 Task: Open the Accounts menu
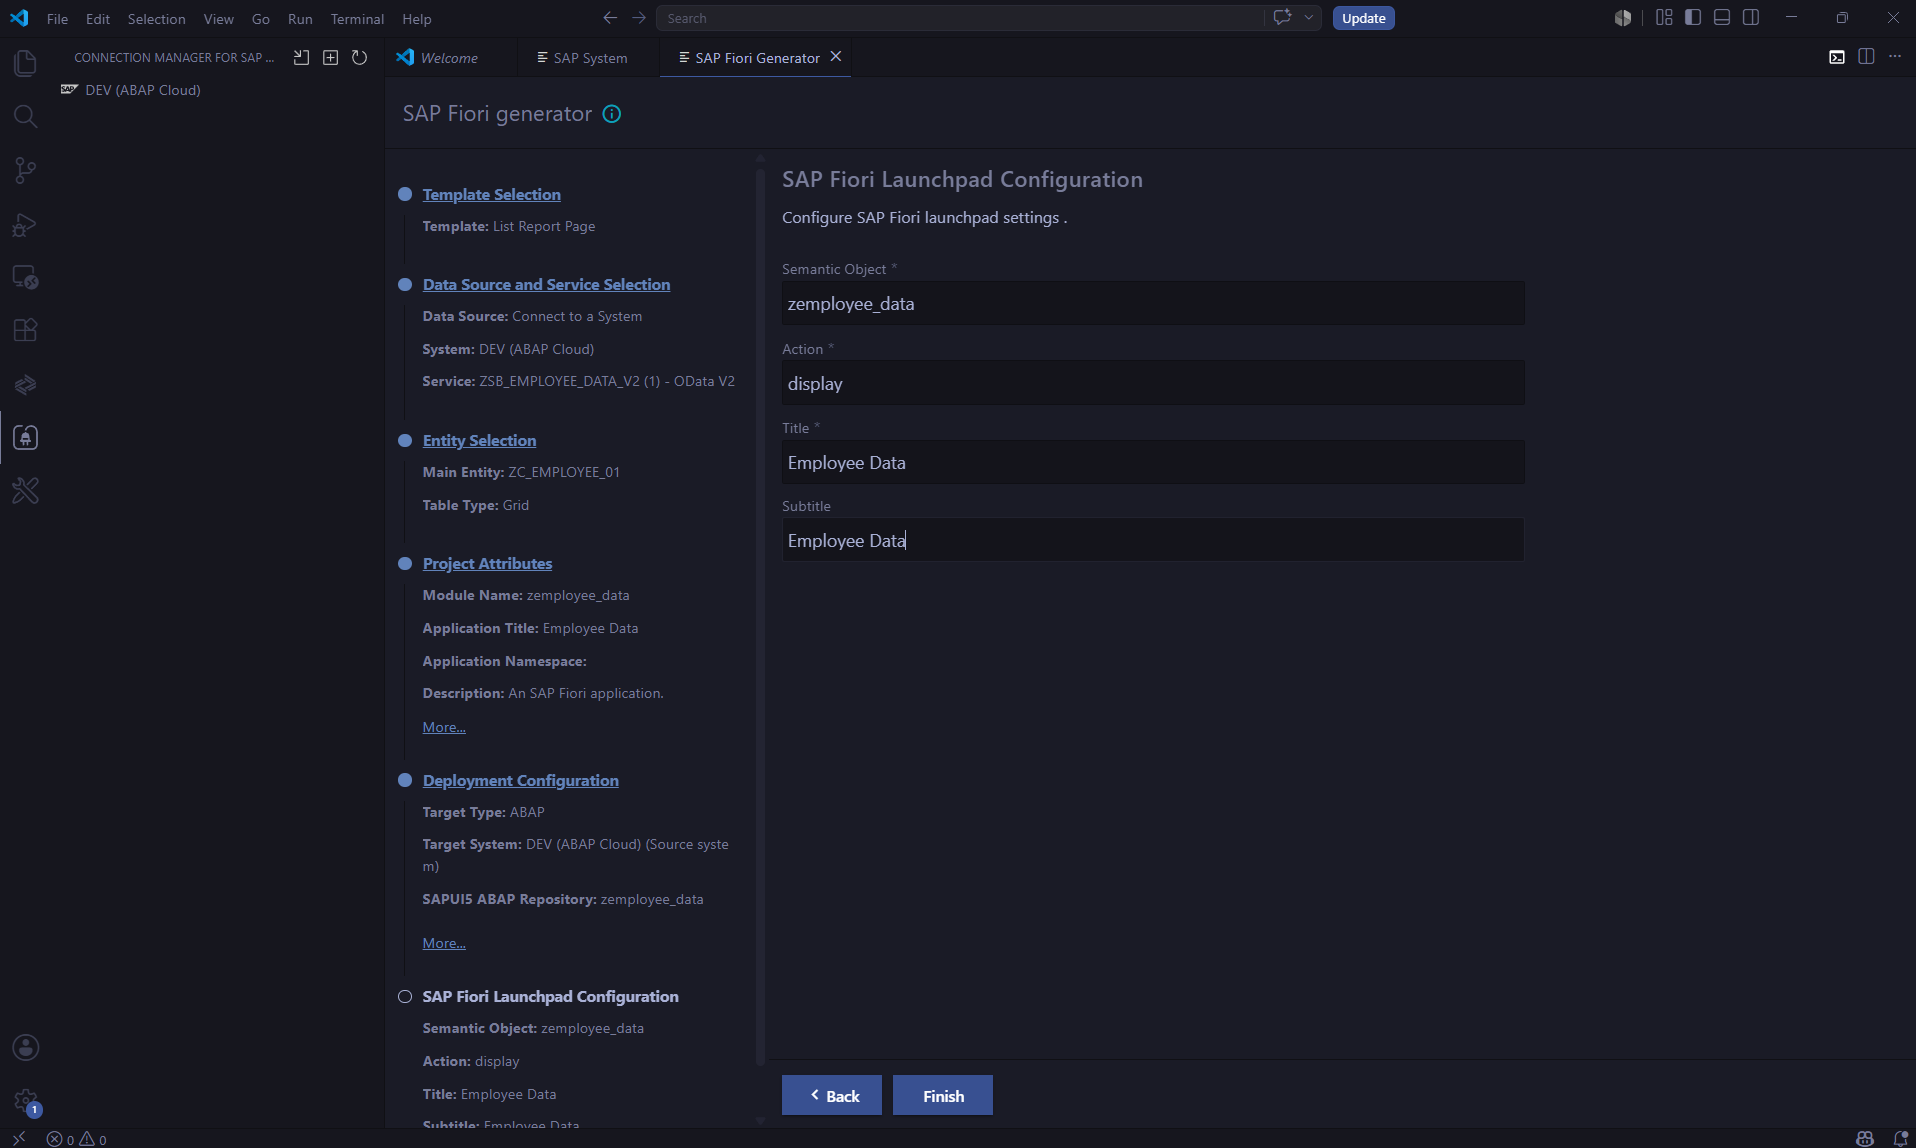(25, 1047)
